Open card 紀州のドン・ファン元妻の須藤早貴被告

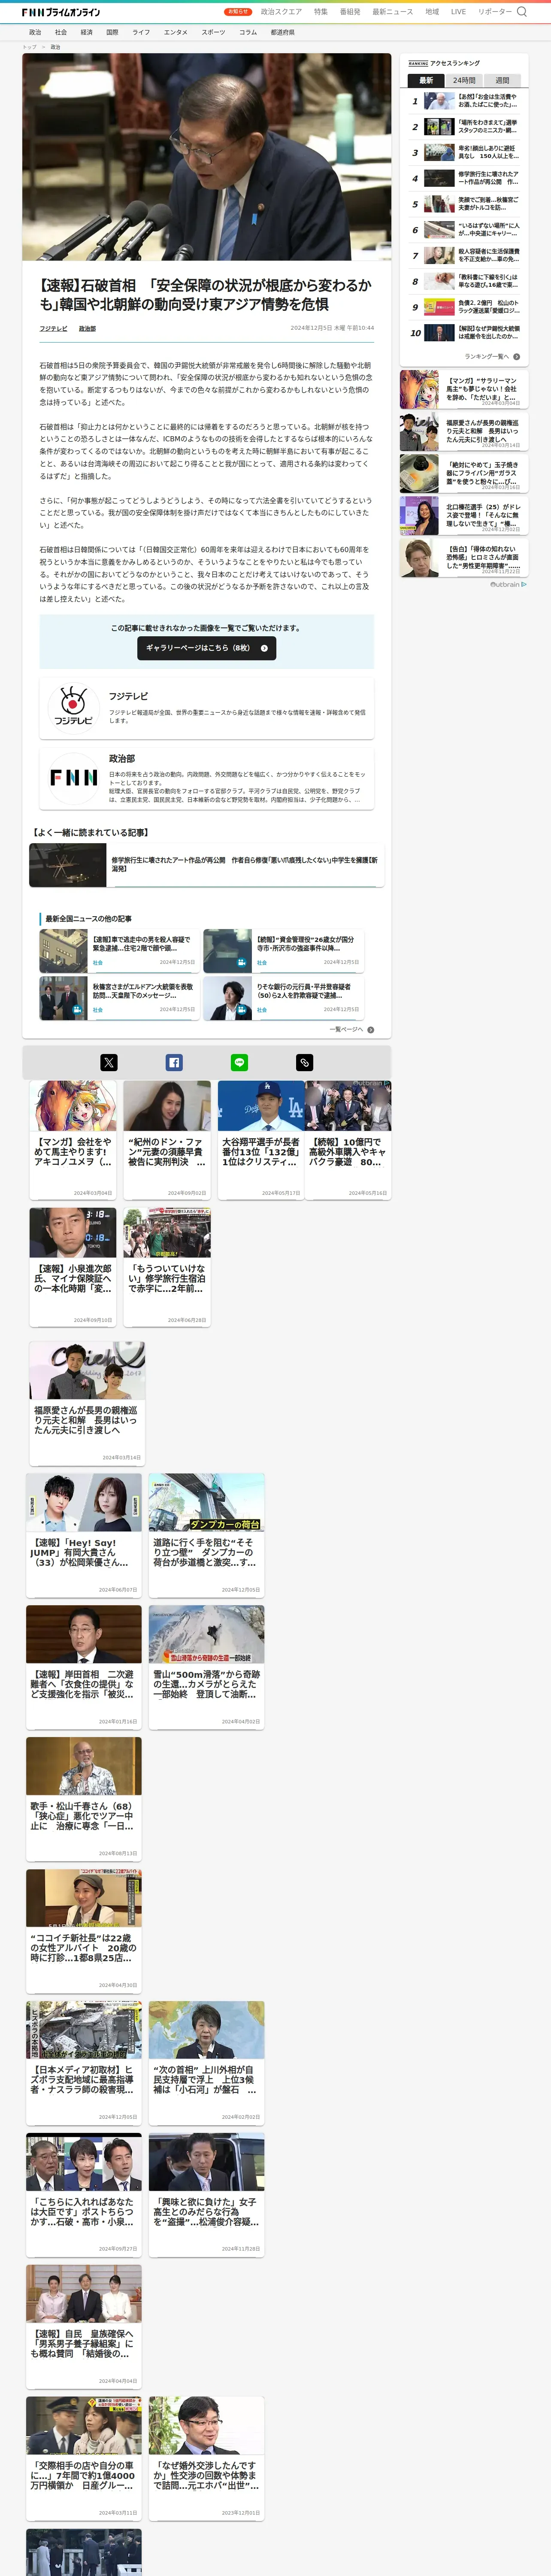click(167, 1139)
